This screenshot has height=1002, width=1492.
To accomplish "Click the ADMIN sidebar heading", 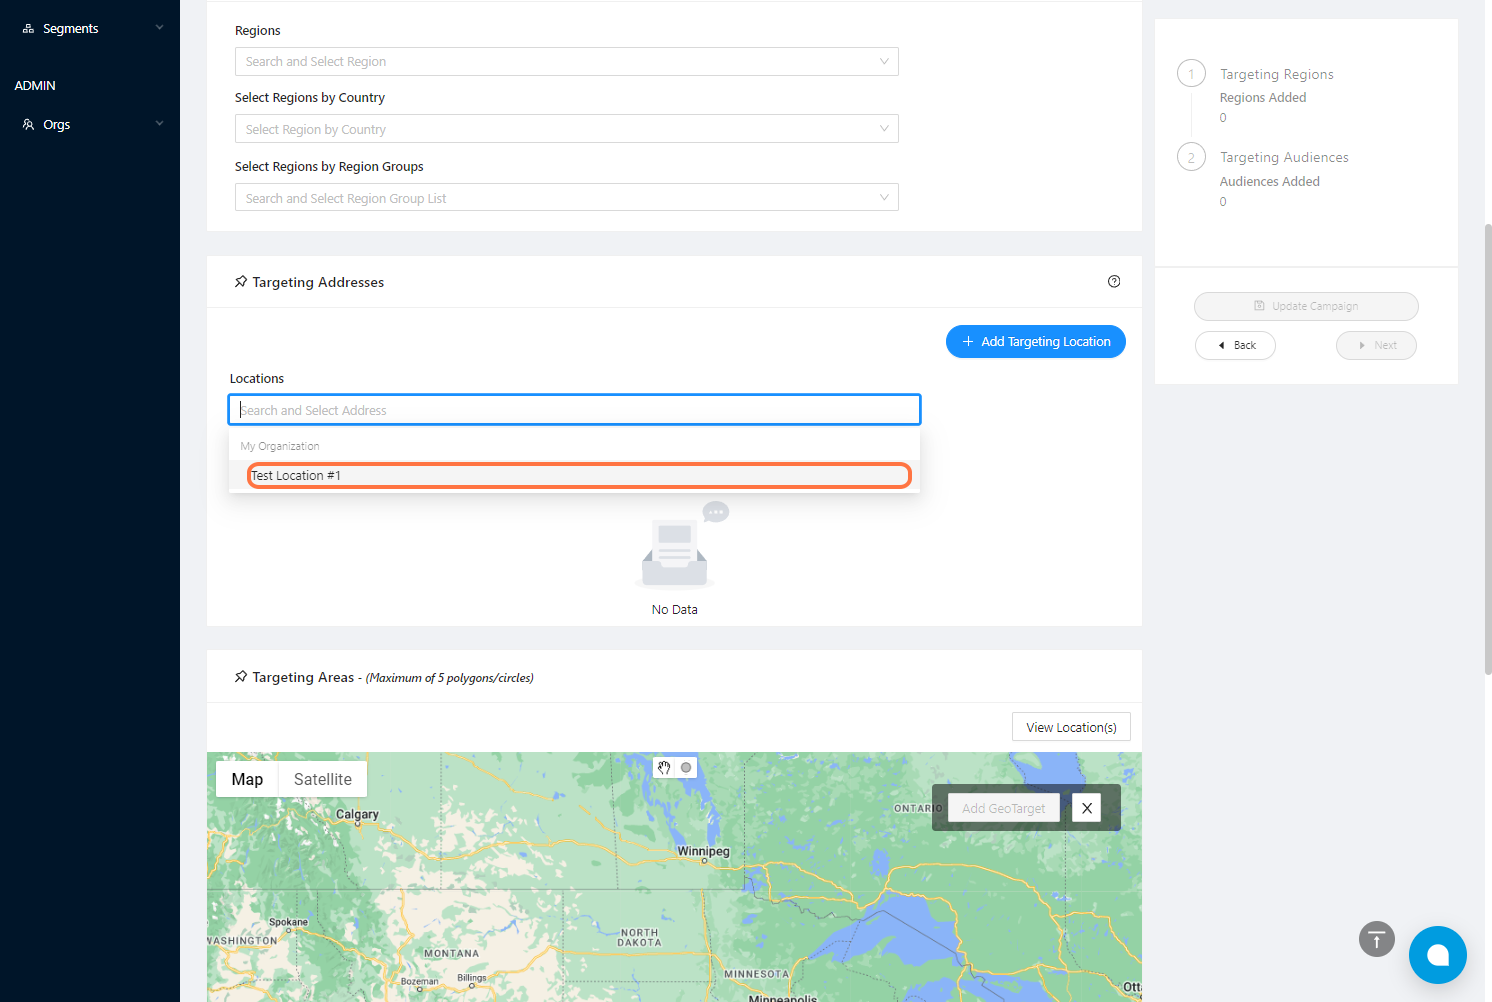I will point(35,86).
